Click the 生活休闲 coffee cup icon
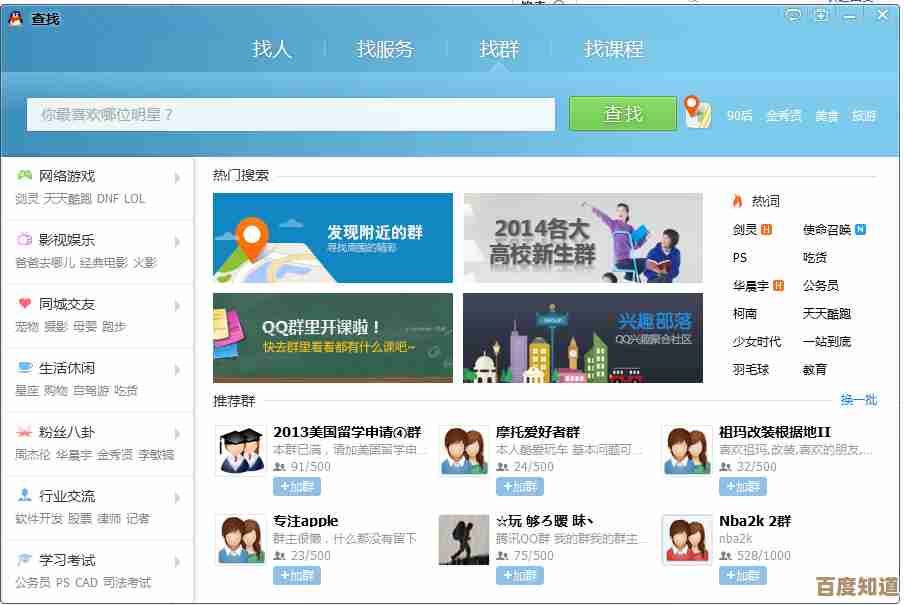 (x=24, y=368)
